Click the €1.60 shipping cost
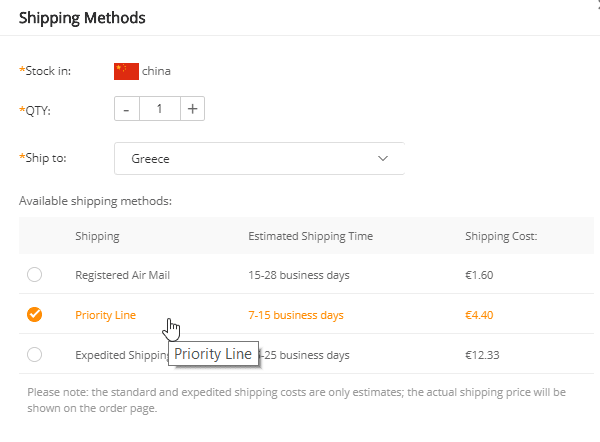This screenshot has width=600, height=442. pyautogui.click(x=479, y=275)
